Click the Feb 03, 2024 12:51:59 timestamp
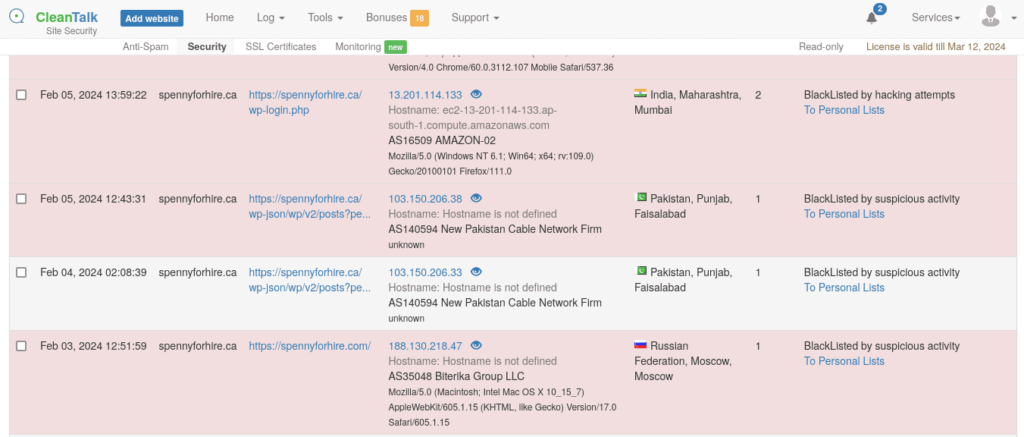Viewport: 1024px width, 437px height. click(x=93, y=346)
